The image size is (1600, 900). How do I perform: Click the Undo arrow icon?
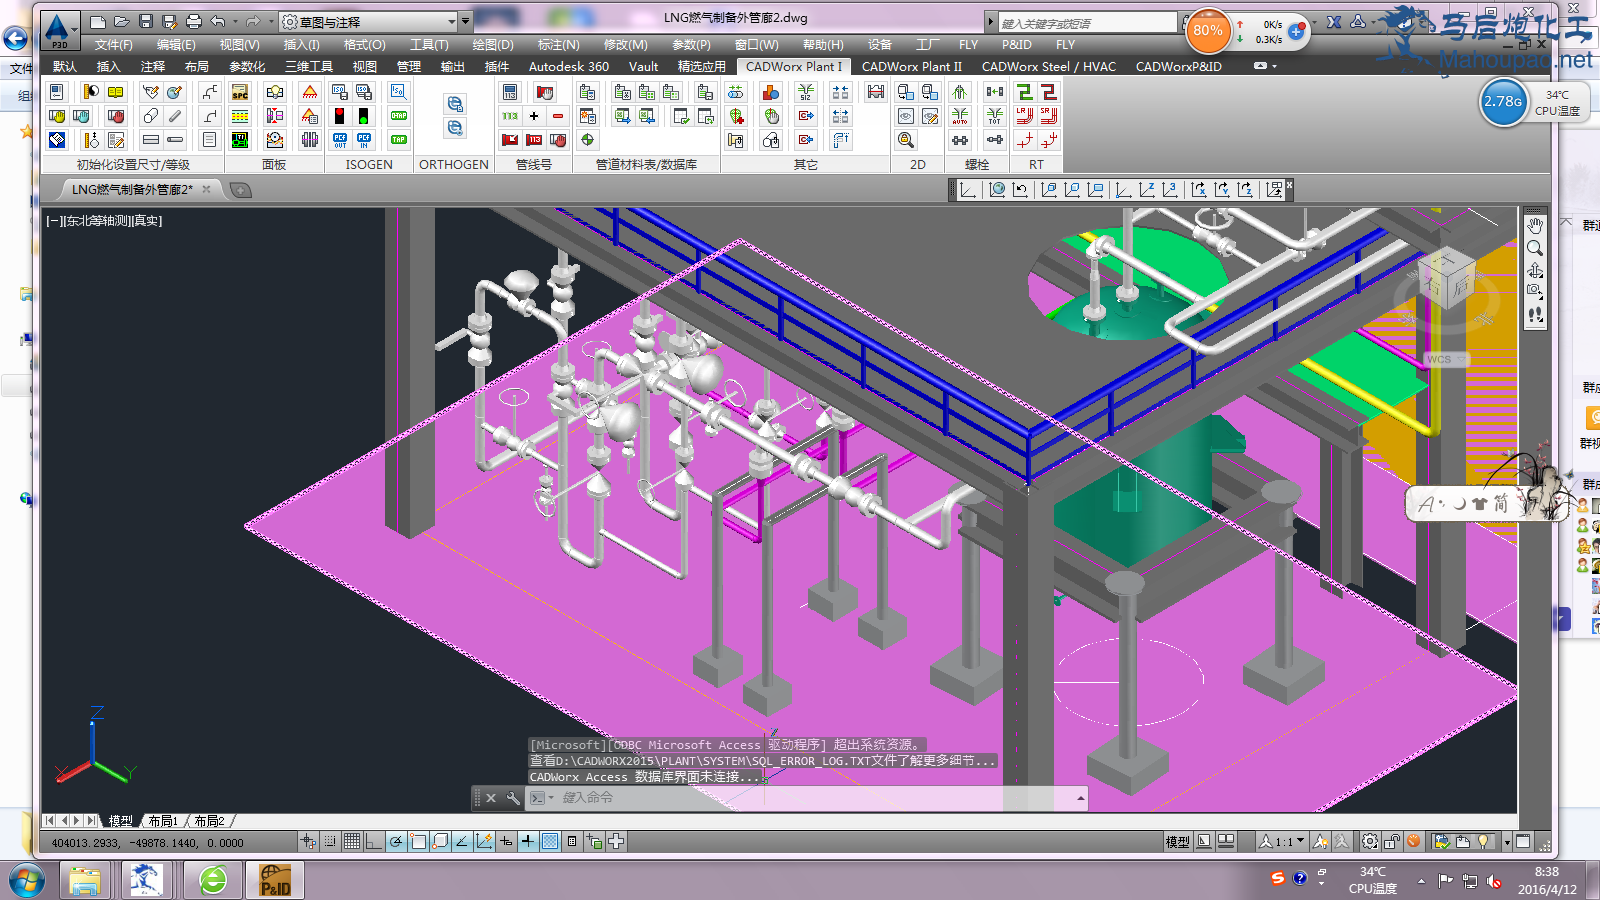218,21
